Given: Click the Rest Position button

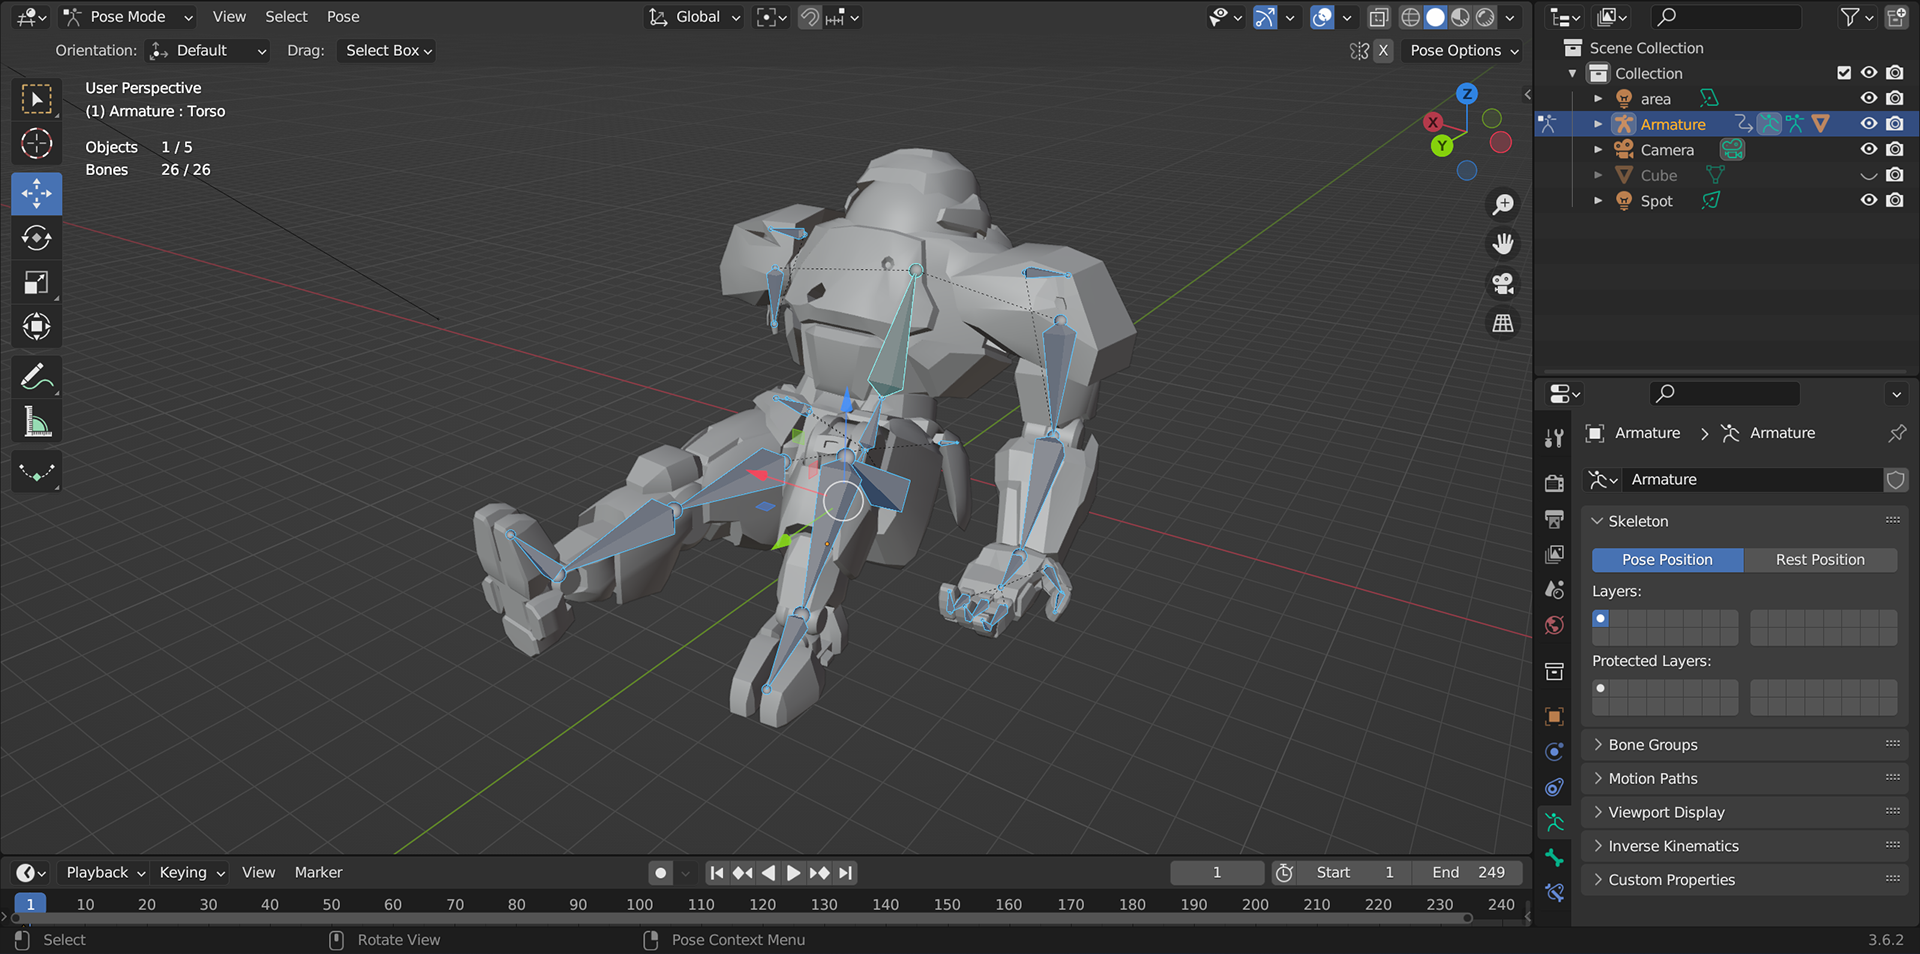Looking at the screenshot, I should point(1820,560).
